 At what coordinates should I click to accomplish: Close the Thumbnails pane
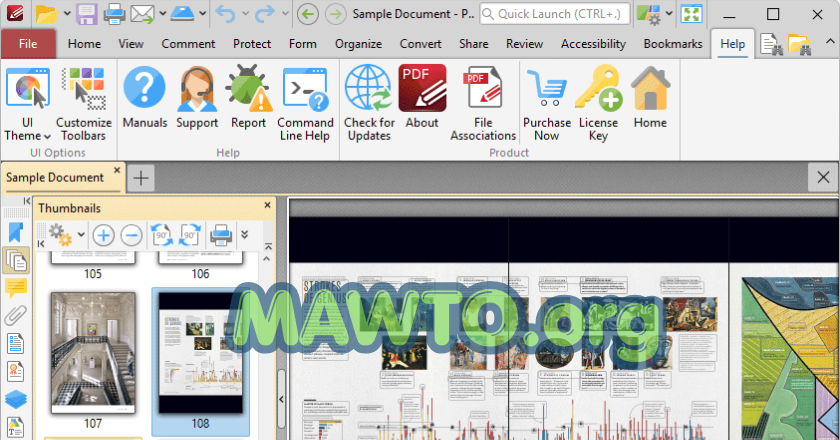[x=267, y=205]
